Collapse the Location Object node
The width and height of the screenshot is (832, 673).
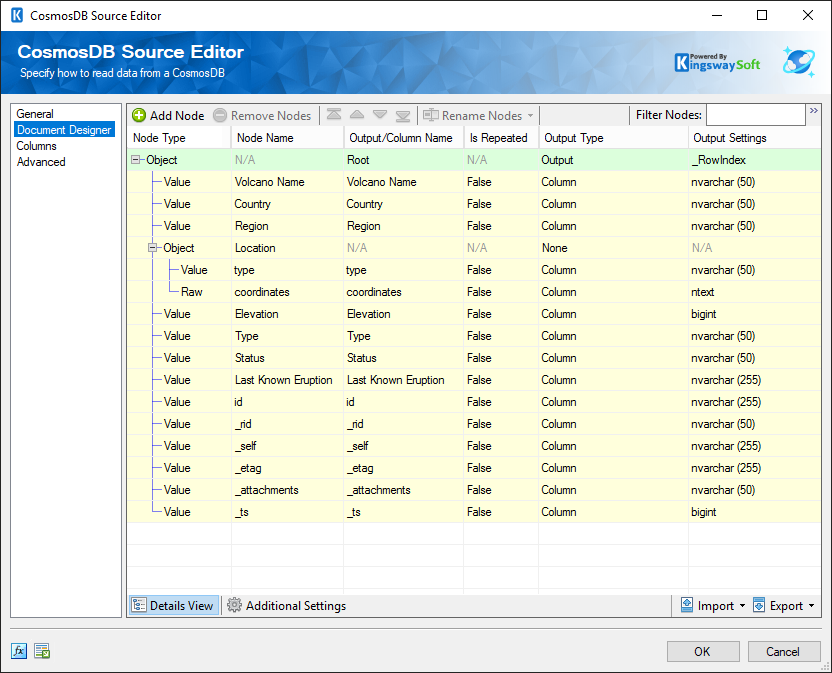[x=153, y=247]
